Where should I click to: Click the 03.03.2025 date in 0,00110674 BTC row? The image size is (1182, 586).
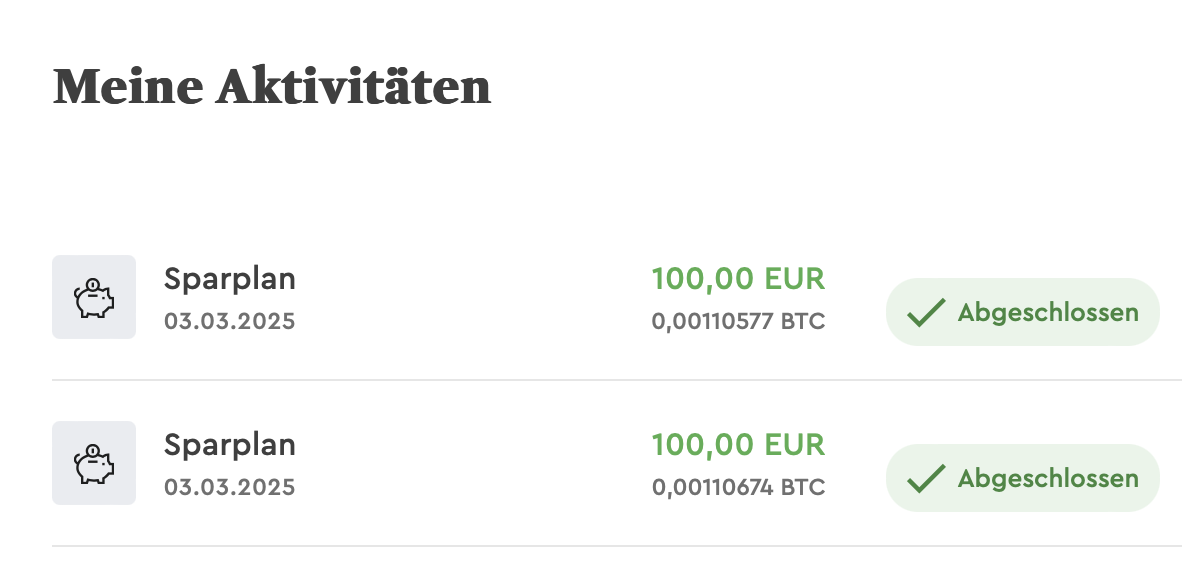[x=230, y=488]
